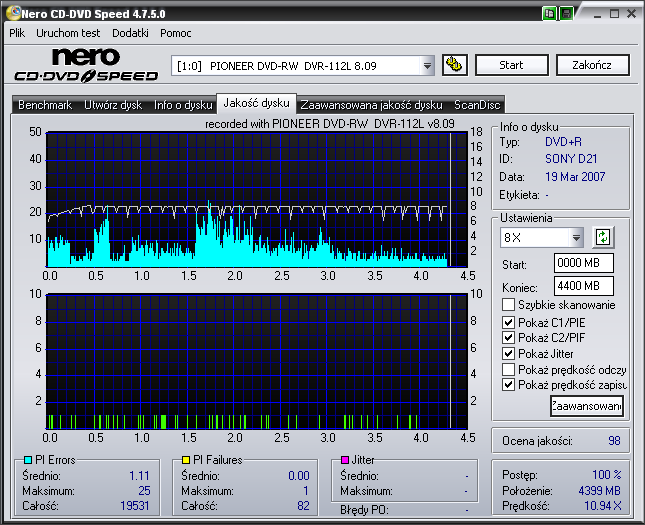Click the date 19 Mar 2007

[575, 177]
